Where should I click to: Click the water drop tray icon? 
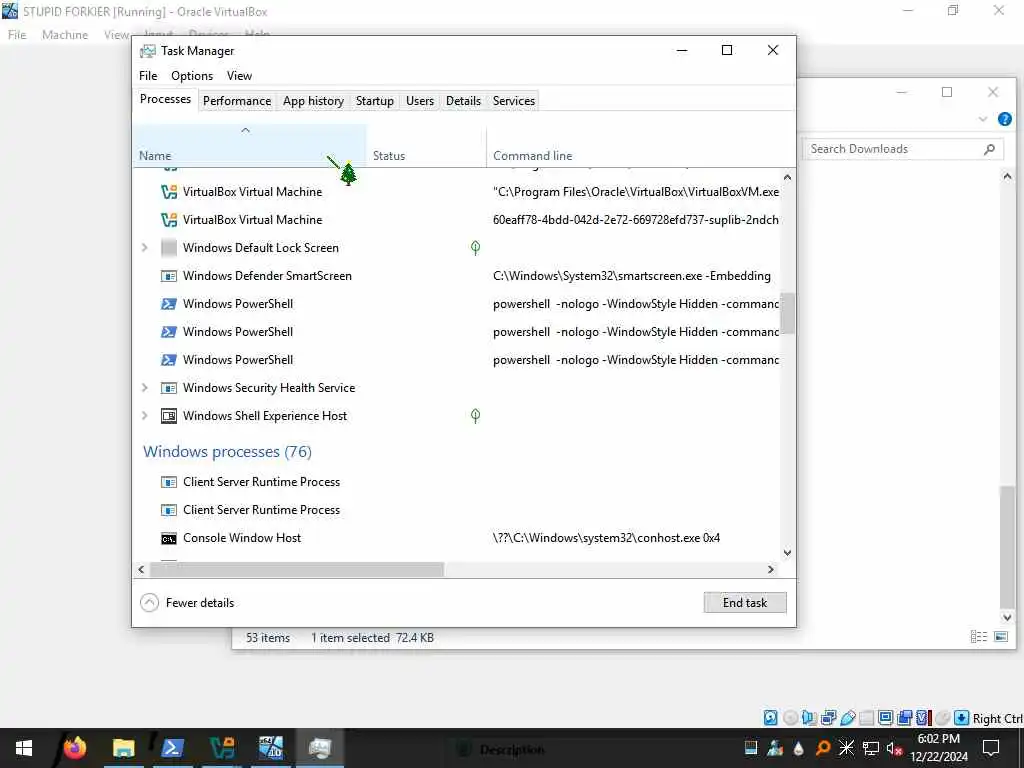click(x=799, y=748)
